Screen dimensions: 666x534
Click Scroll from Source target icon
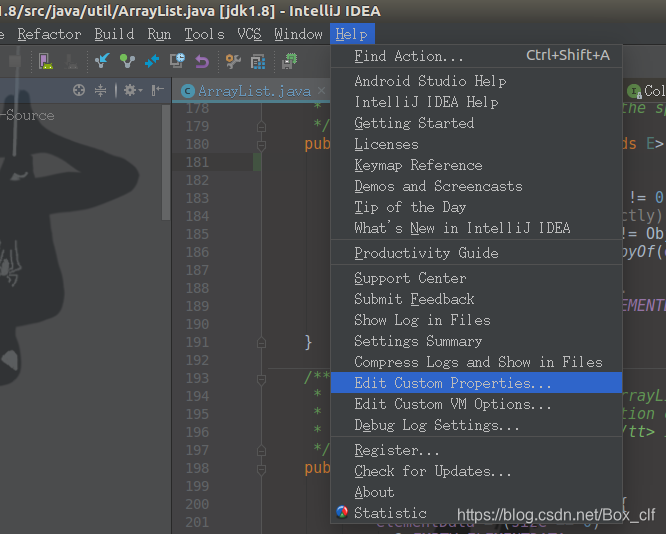click(79, 90)
